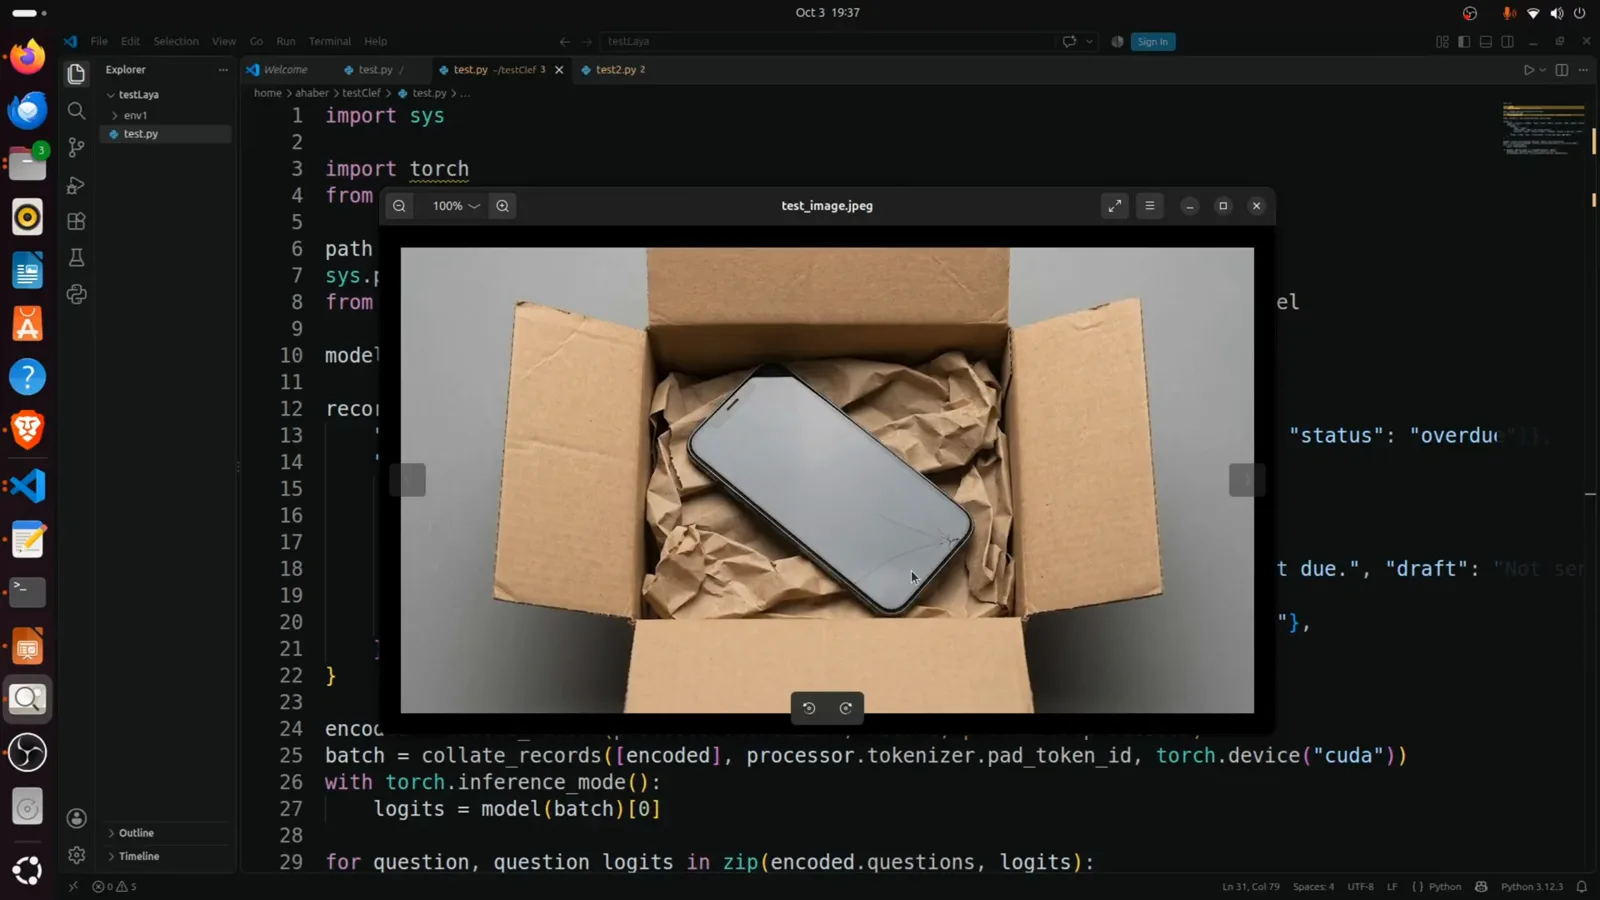The height and width of the screenshot is (900, 1600).
Task: Click the testLaya command center search box
Action: [x=826, y=42]
